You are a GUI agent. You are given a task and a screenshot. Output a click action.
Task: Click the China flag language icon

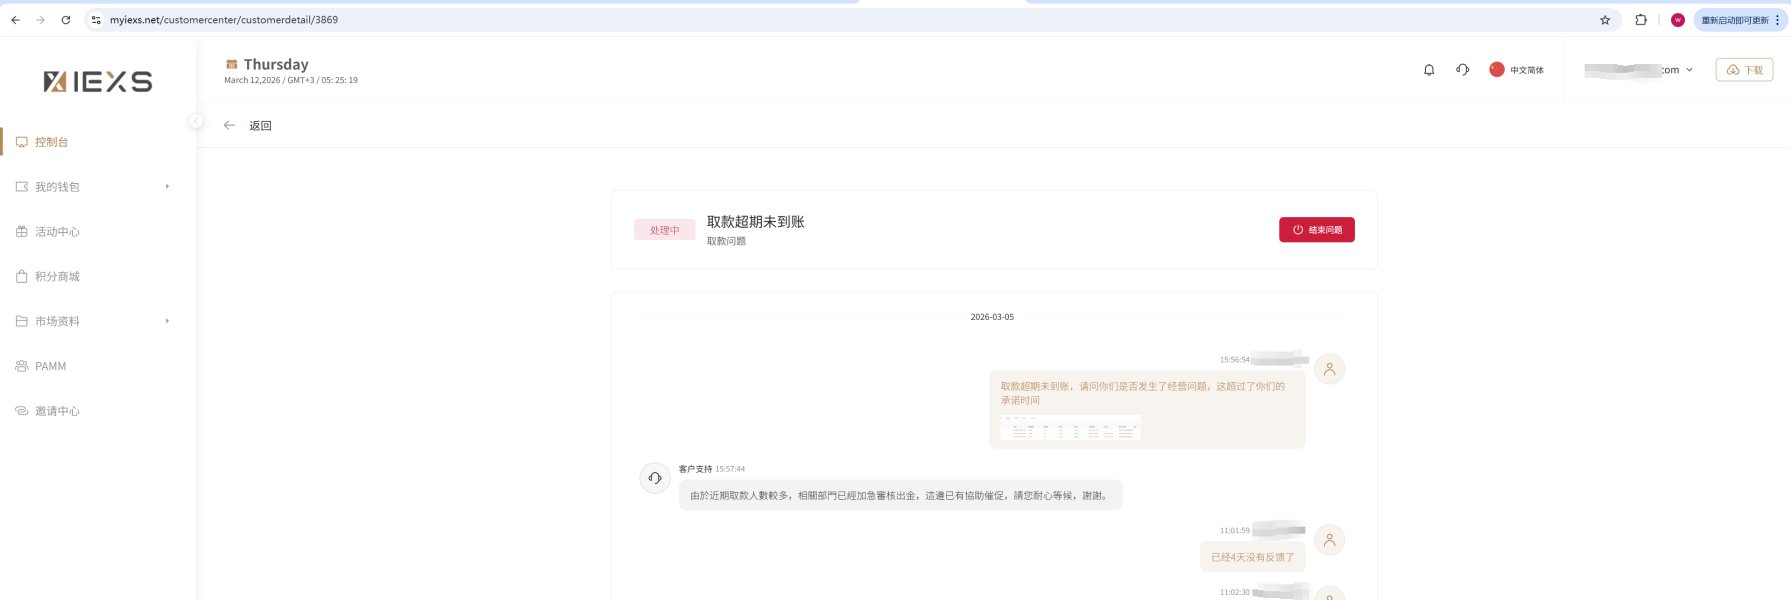click(x=1497, y=69)
